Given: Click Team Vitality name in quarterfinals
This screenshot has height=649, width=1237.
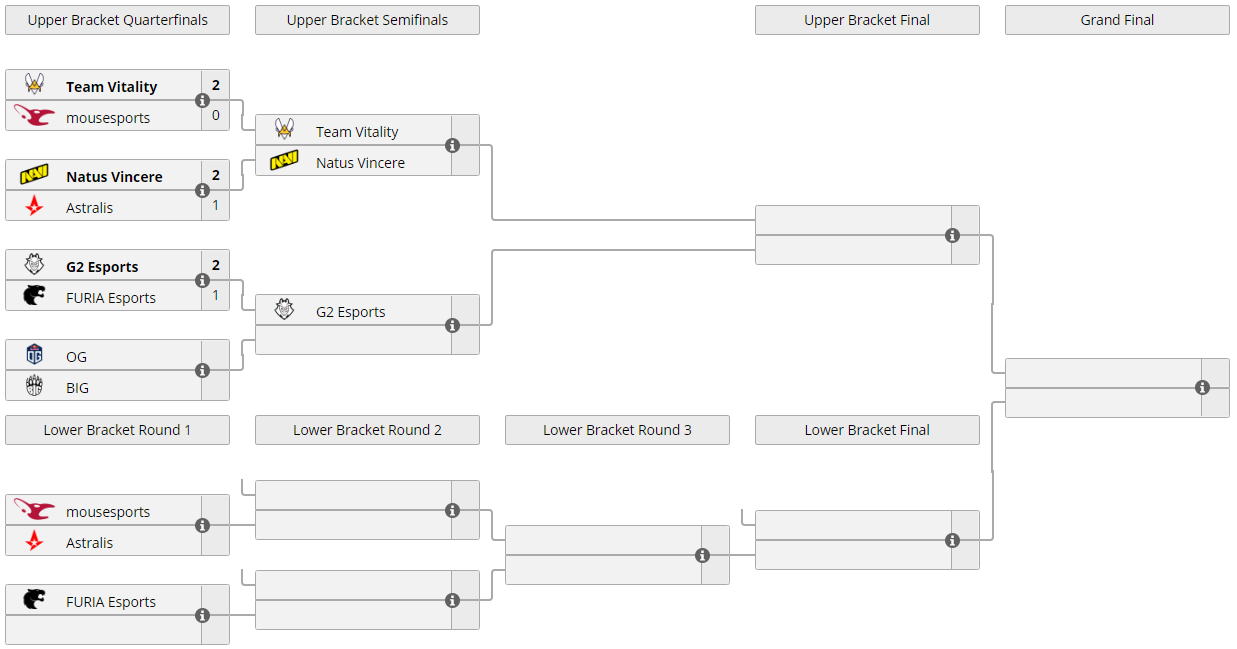Looking at the screenshot, I should point(111,87).
